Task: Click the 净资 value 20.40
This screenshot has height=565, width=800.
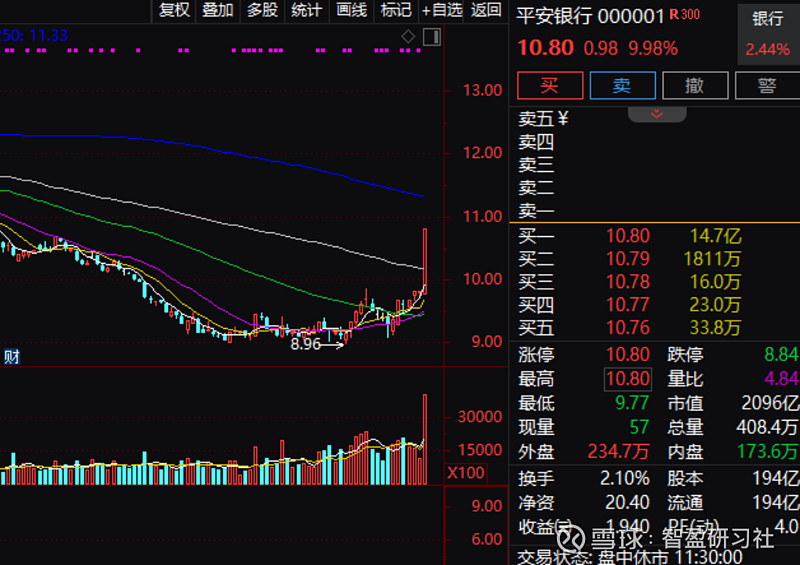Action: [627, 502]
